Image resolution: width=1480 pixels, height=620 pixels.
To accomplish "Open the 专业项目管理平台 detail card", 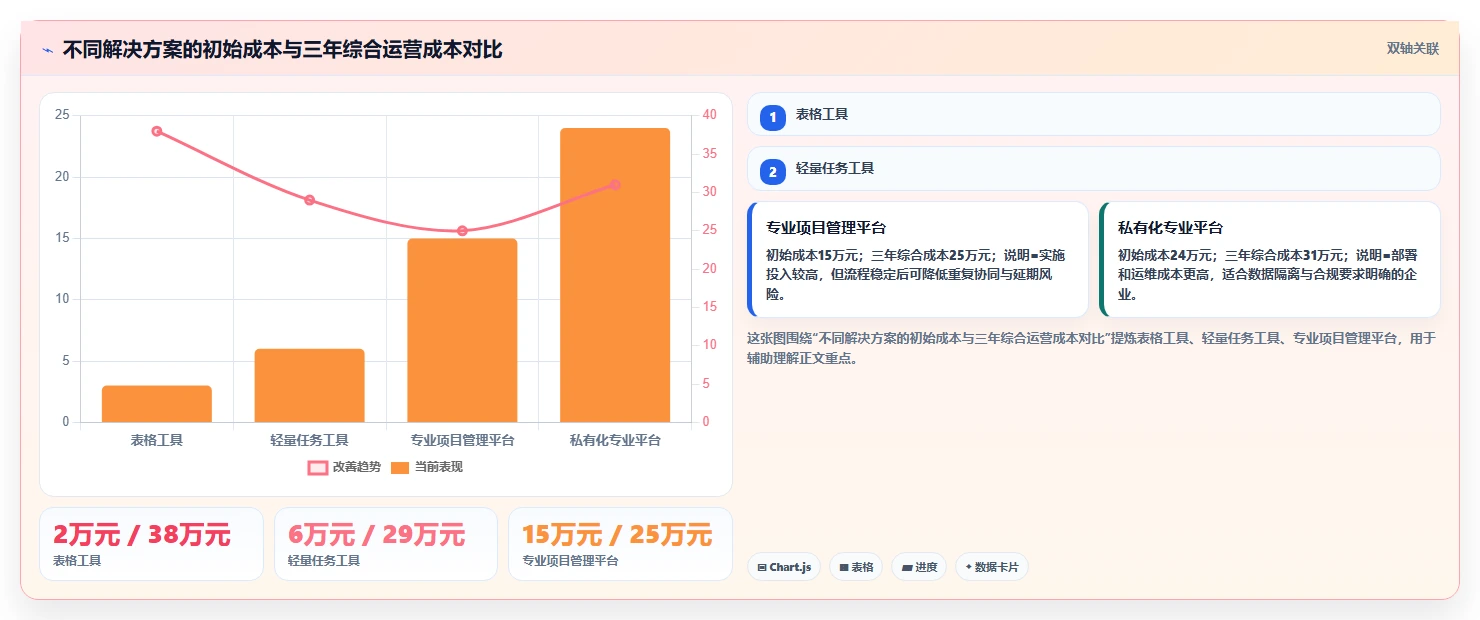I will (918, 260).
